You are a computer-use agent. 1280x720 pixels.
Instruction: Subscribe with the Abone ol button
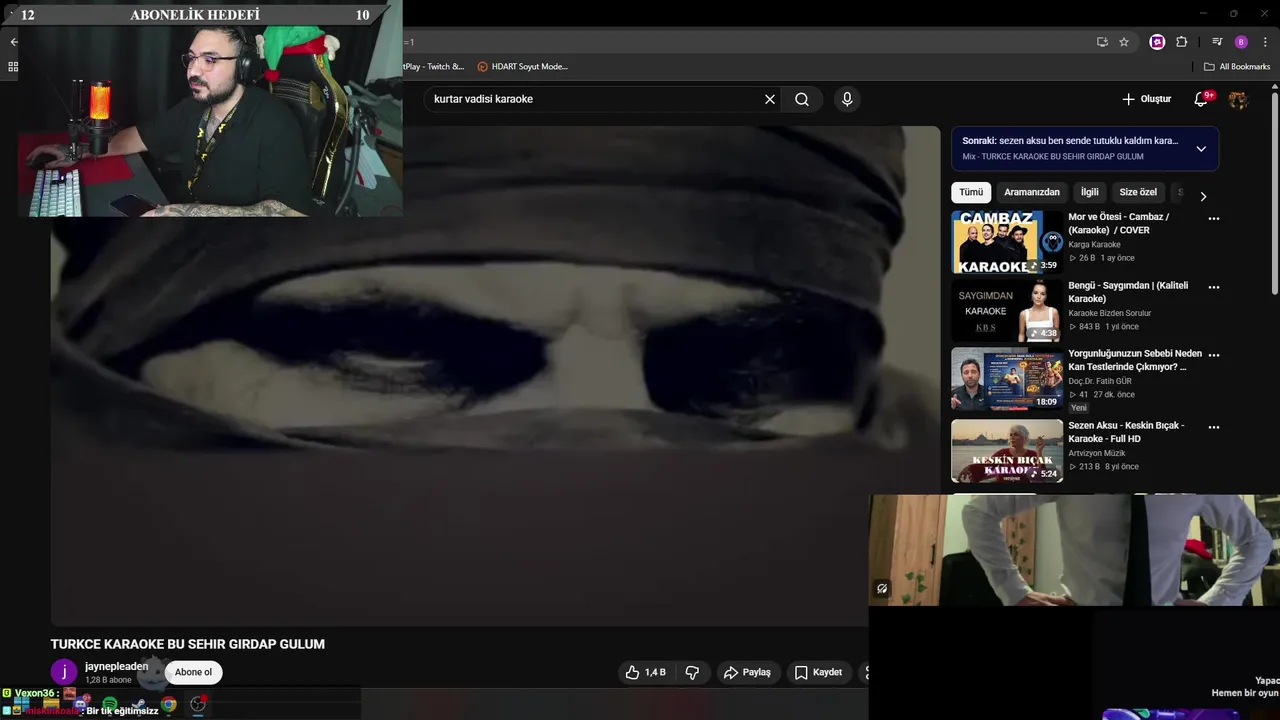pyautogui.click(x=193, y=672)
